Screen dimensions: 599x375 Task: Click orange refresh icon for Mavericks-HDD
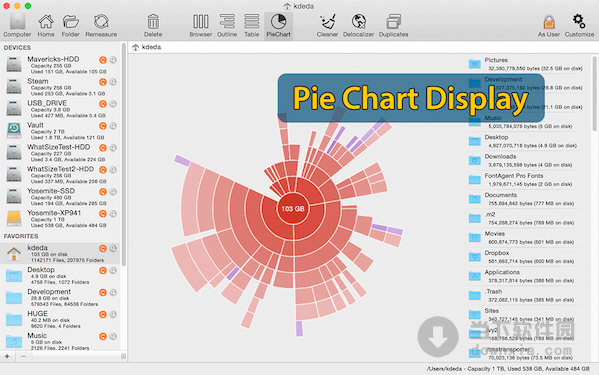point(103,60)
